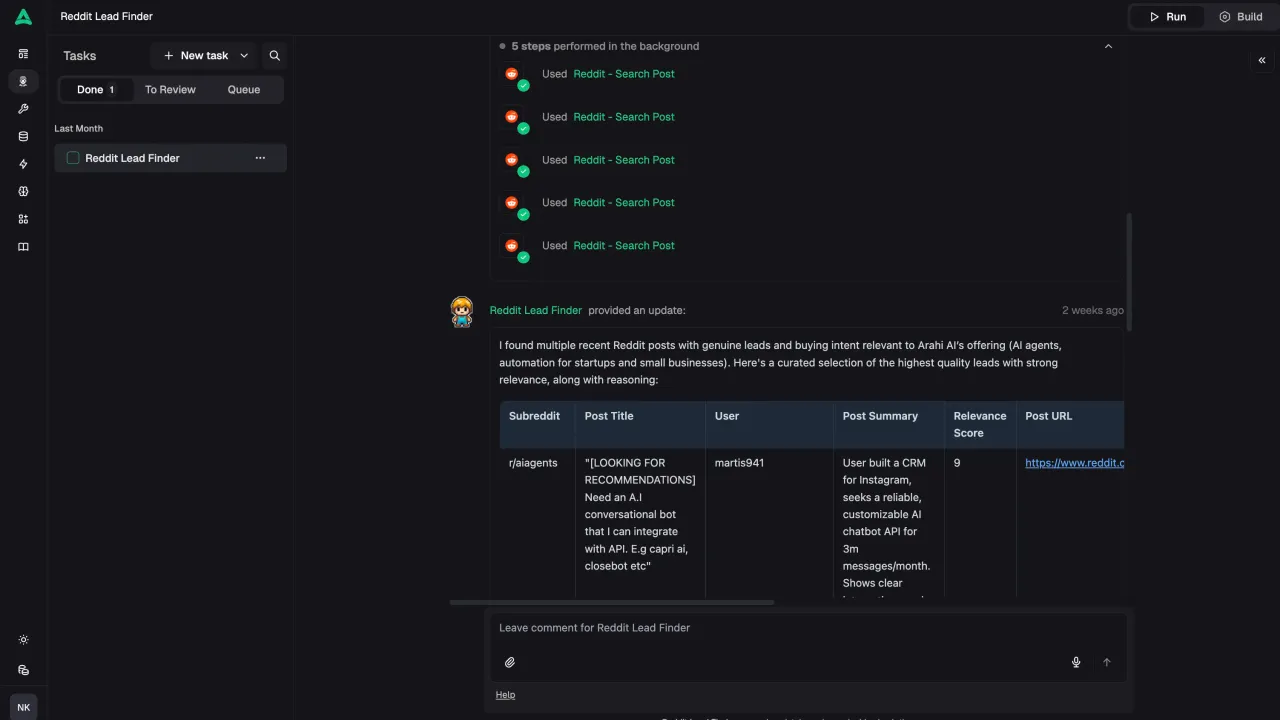The image size is (1280, 720).
Task: Select the martis941 user cell
Action: (x=769, y=523)
